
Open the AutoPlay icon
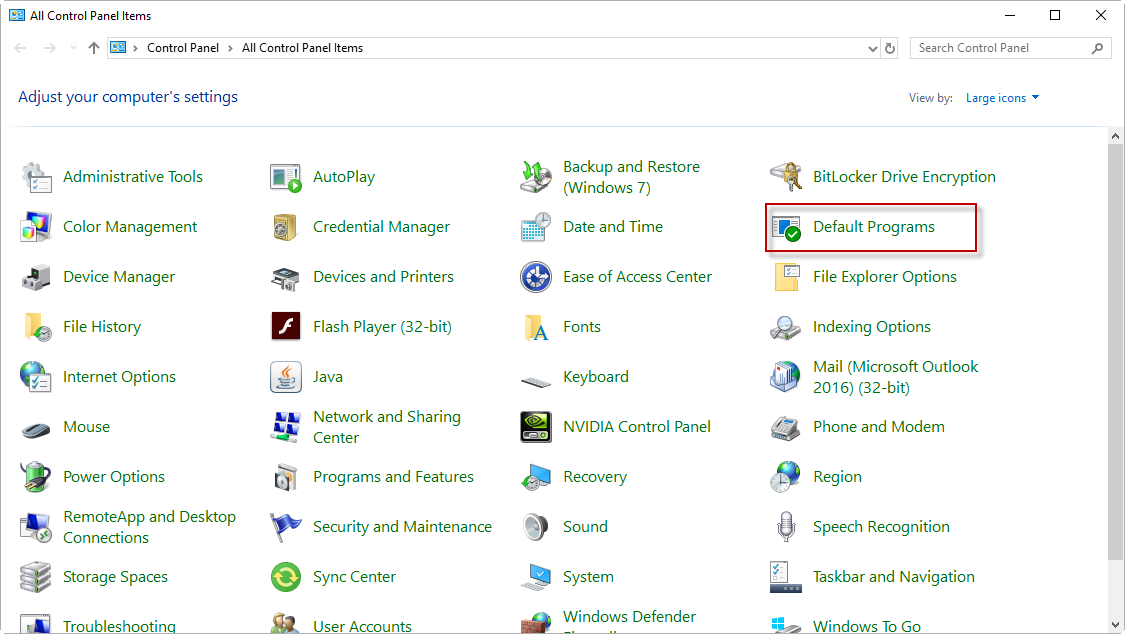(x=286, y=177)
